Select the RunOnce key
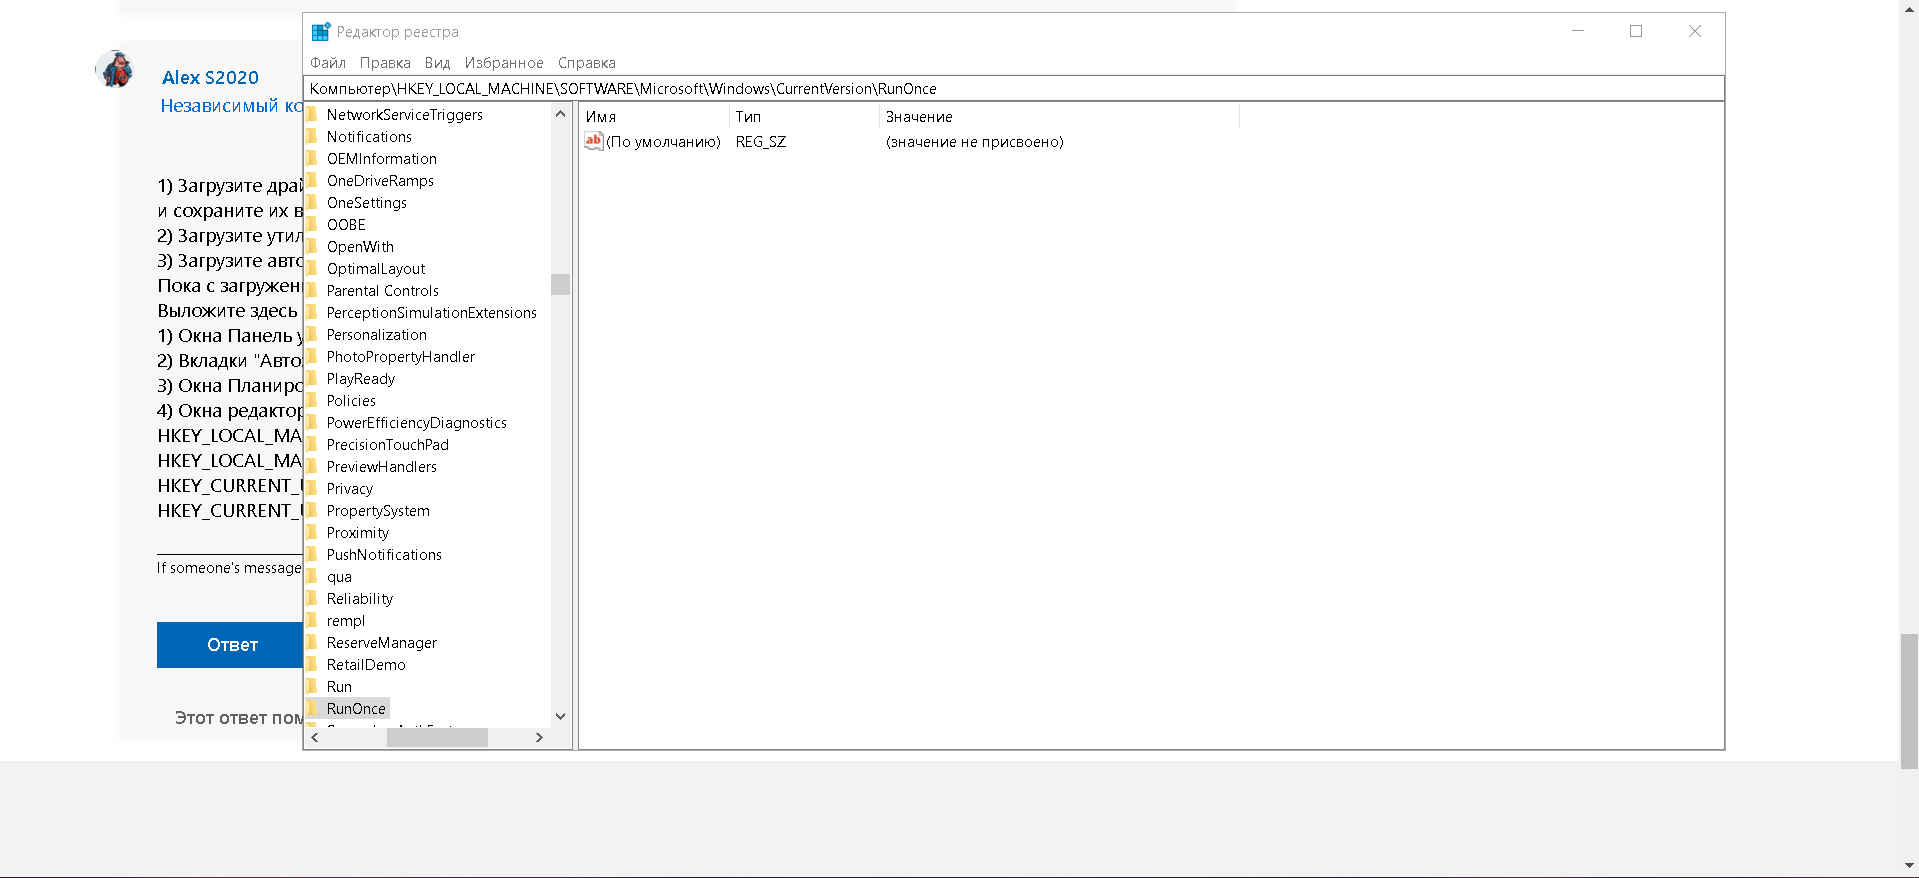This screenshot has width=1919, height=878. (356, 709)
